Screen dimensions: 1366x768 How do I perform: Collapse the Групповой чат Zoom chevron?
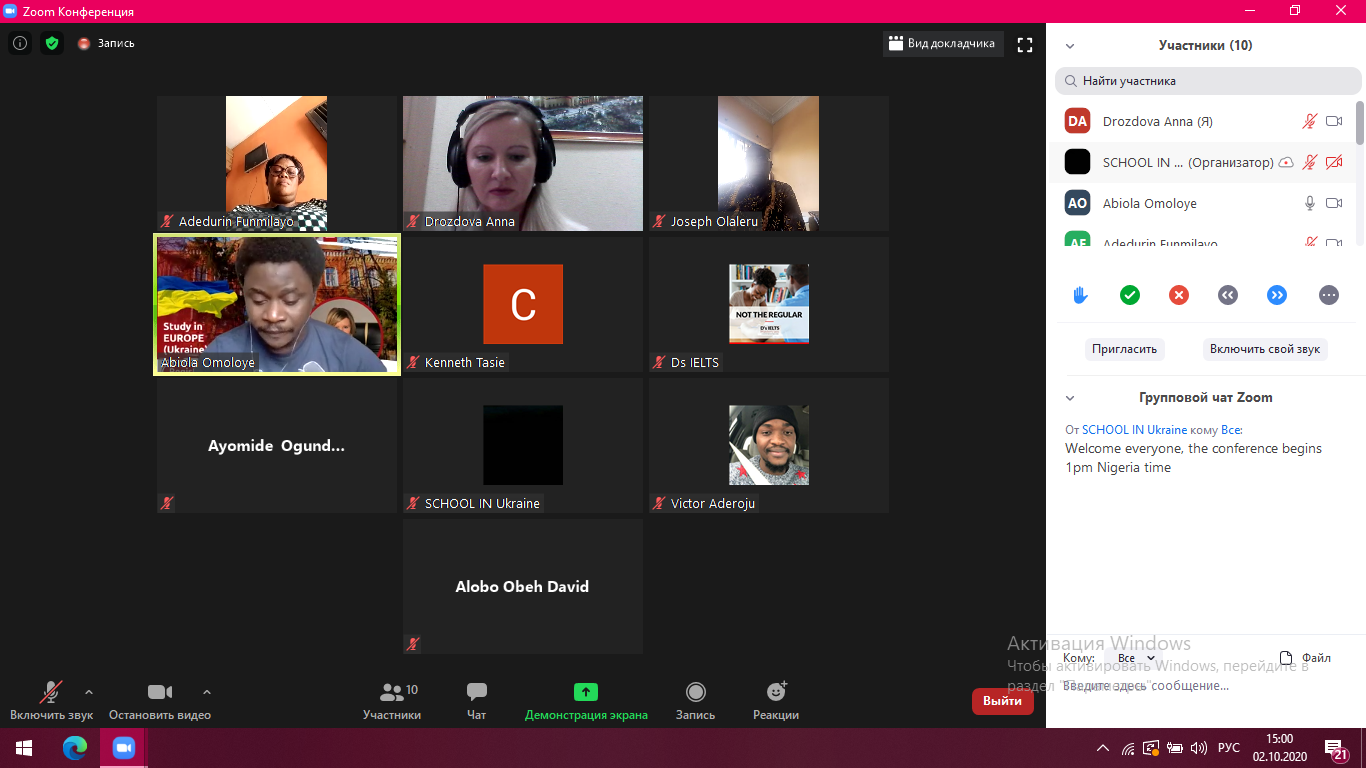click(x=1070, y=398)
